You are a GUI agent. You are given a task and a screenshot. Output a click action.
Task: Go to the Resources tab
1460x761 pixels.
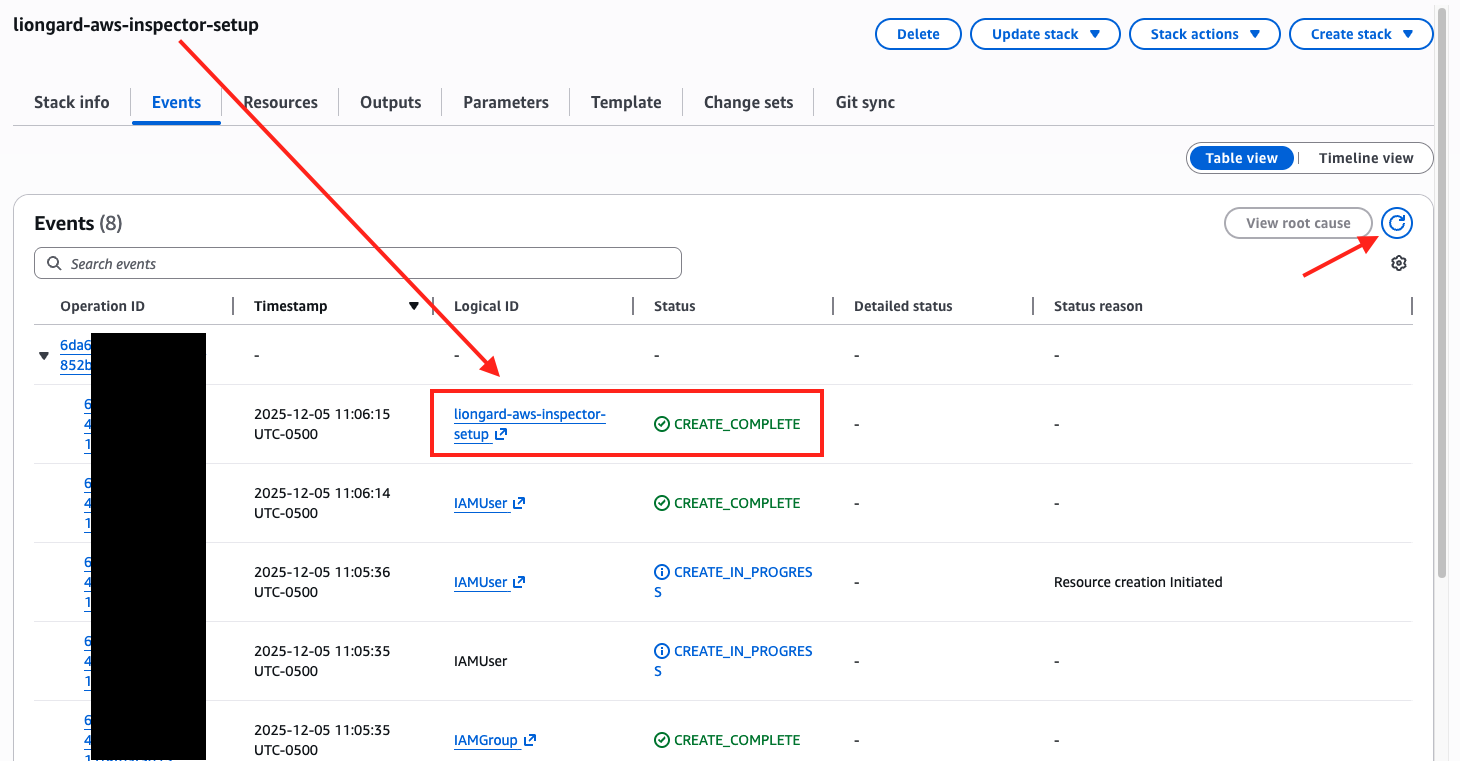tap(280, 102)
